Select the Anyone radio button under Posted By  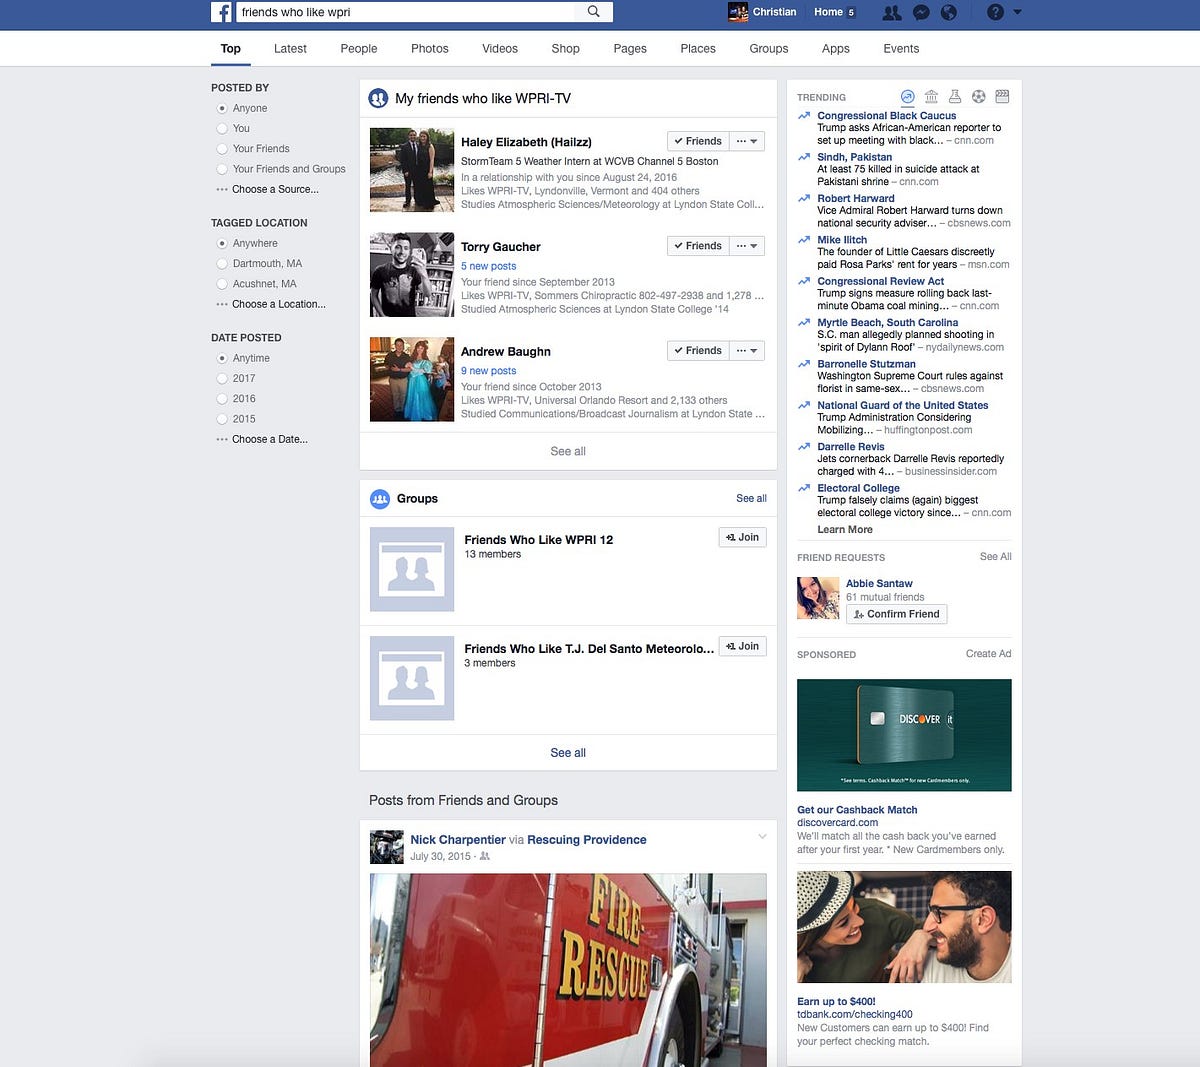click(223, 108)
